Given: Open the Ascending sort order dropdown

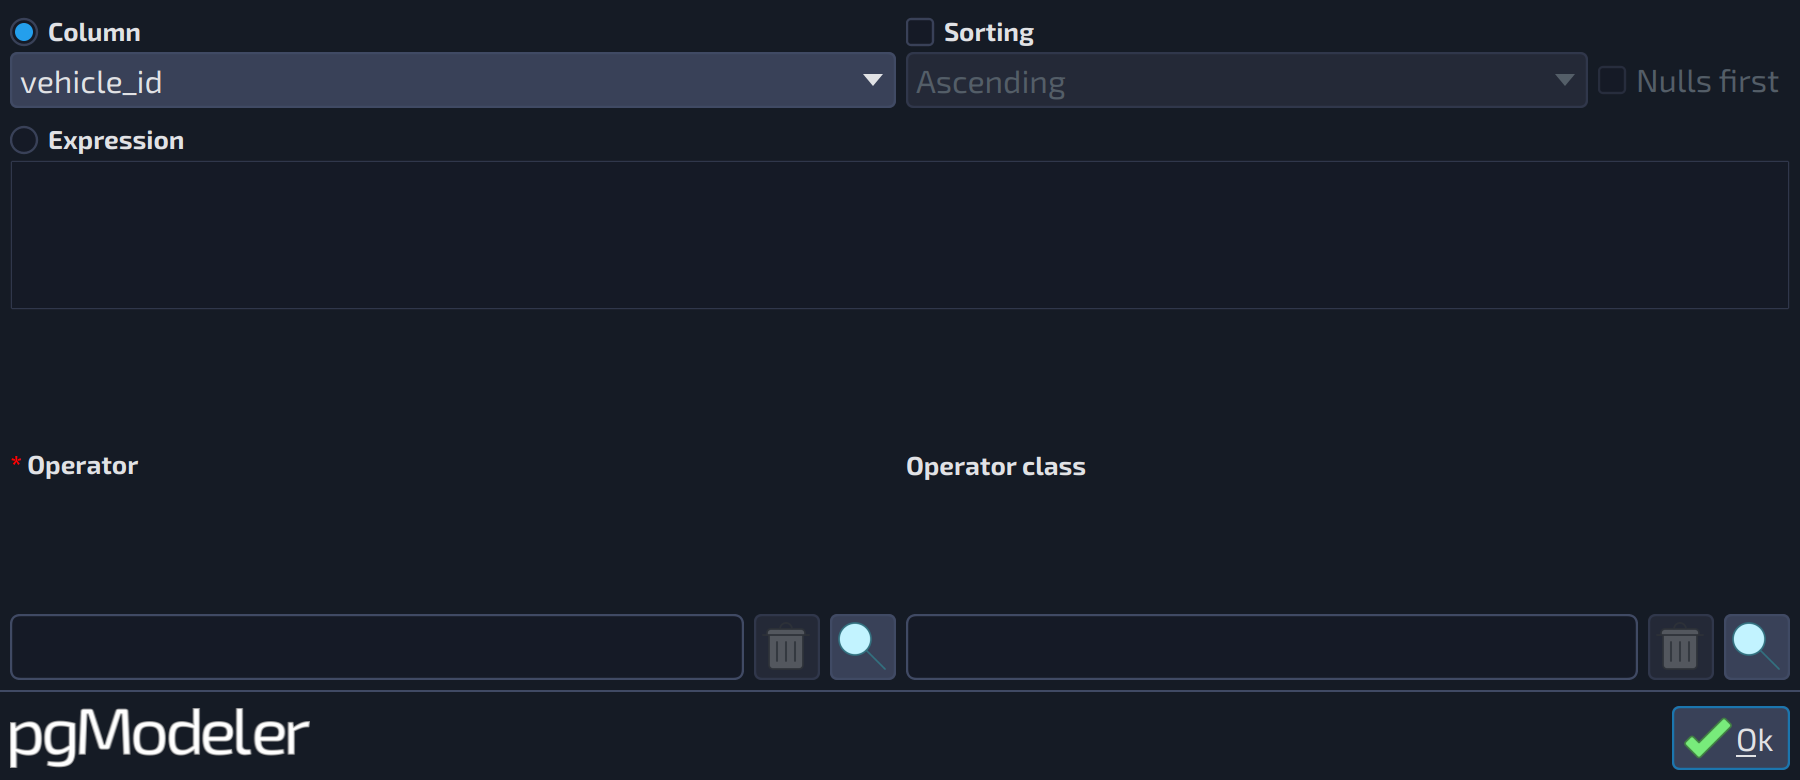Looking at the screenshot, I should (1246, 80).
